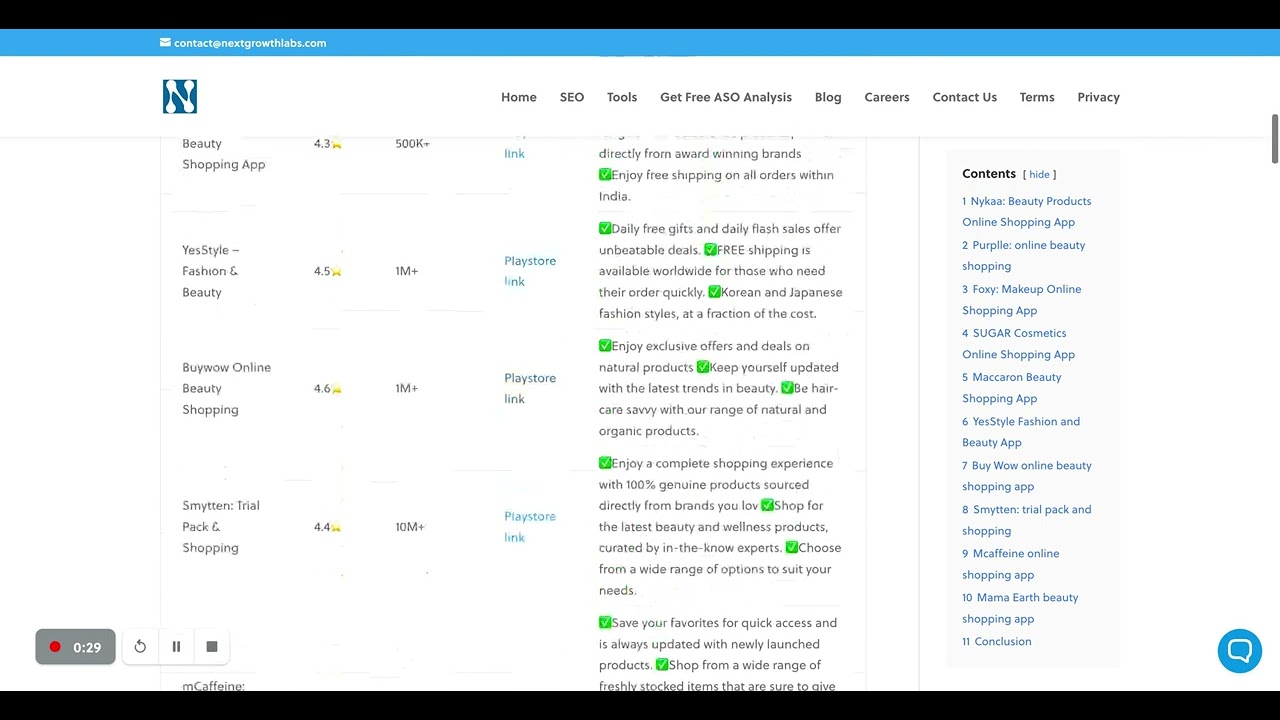Jump to Purplle: online beauty shopping entry
The height and width of the screenshot is (720, 1280).
coord(1024,256)
